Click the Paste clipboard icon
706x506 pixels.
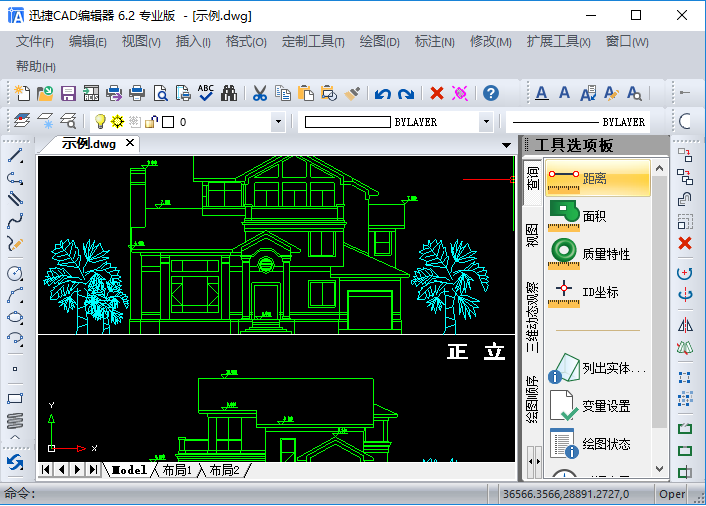[x=306, y=93]
